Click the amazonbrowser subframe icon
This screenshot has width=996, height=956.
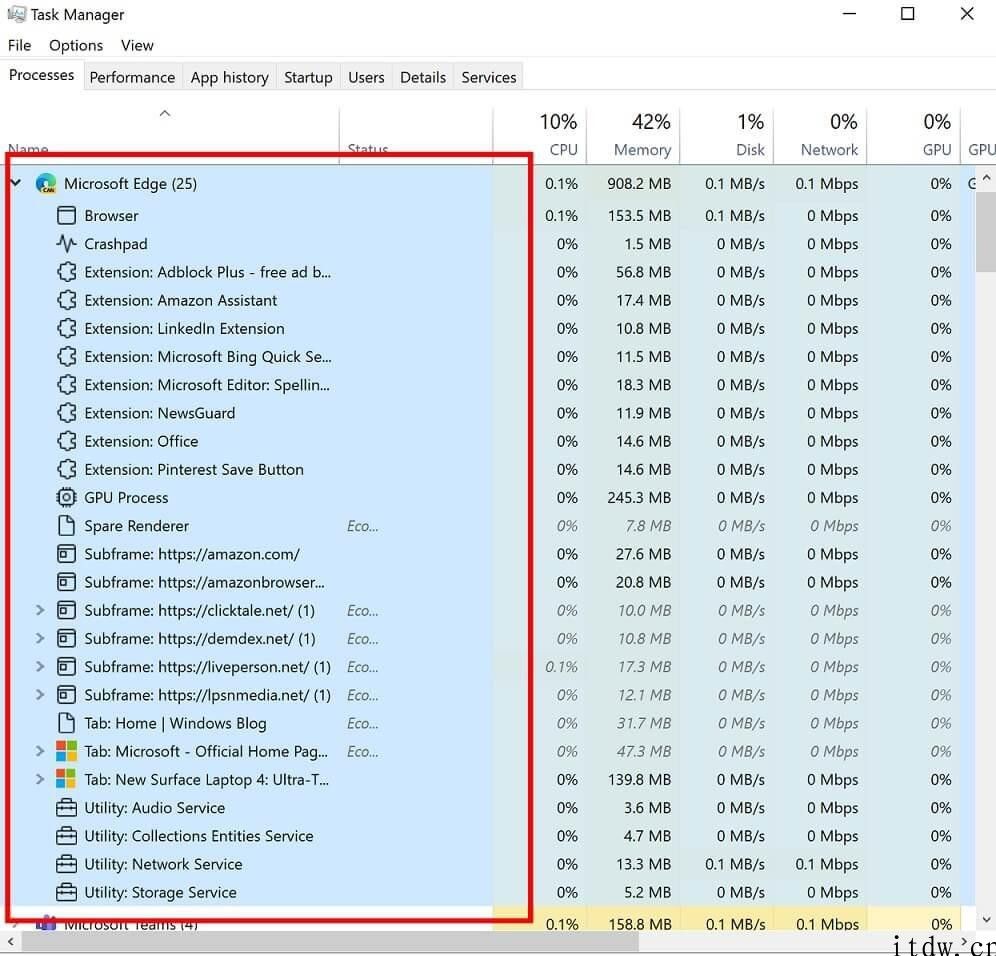click(x=66, y=582)
